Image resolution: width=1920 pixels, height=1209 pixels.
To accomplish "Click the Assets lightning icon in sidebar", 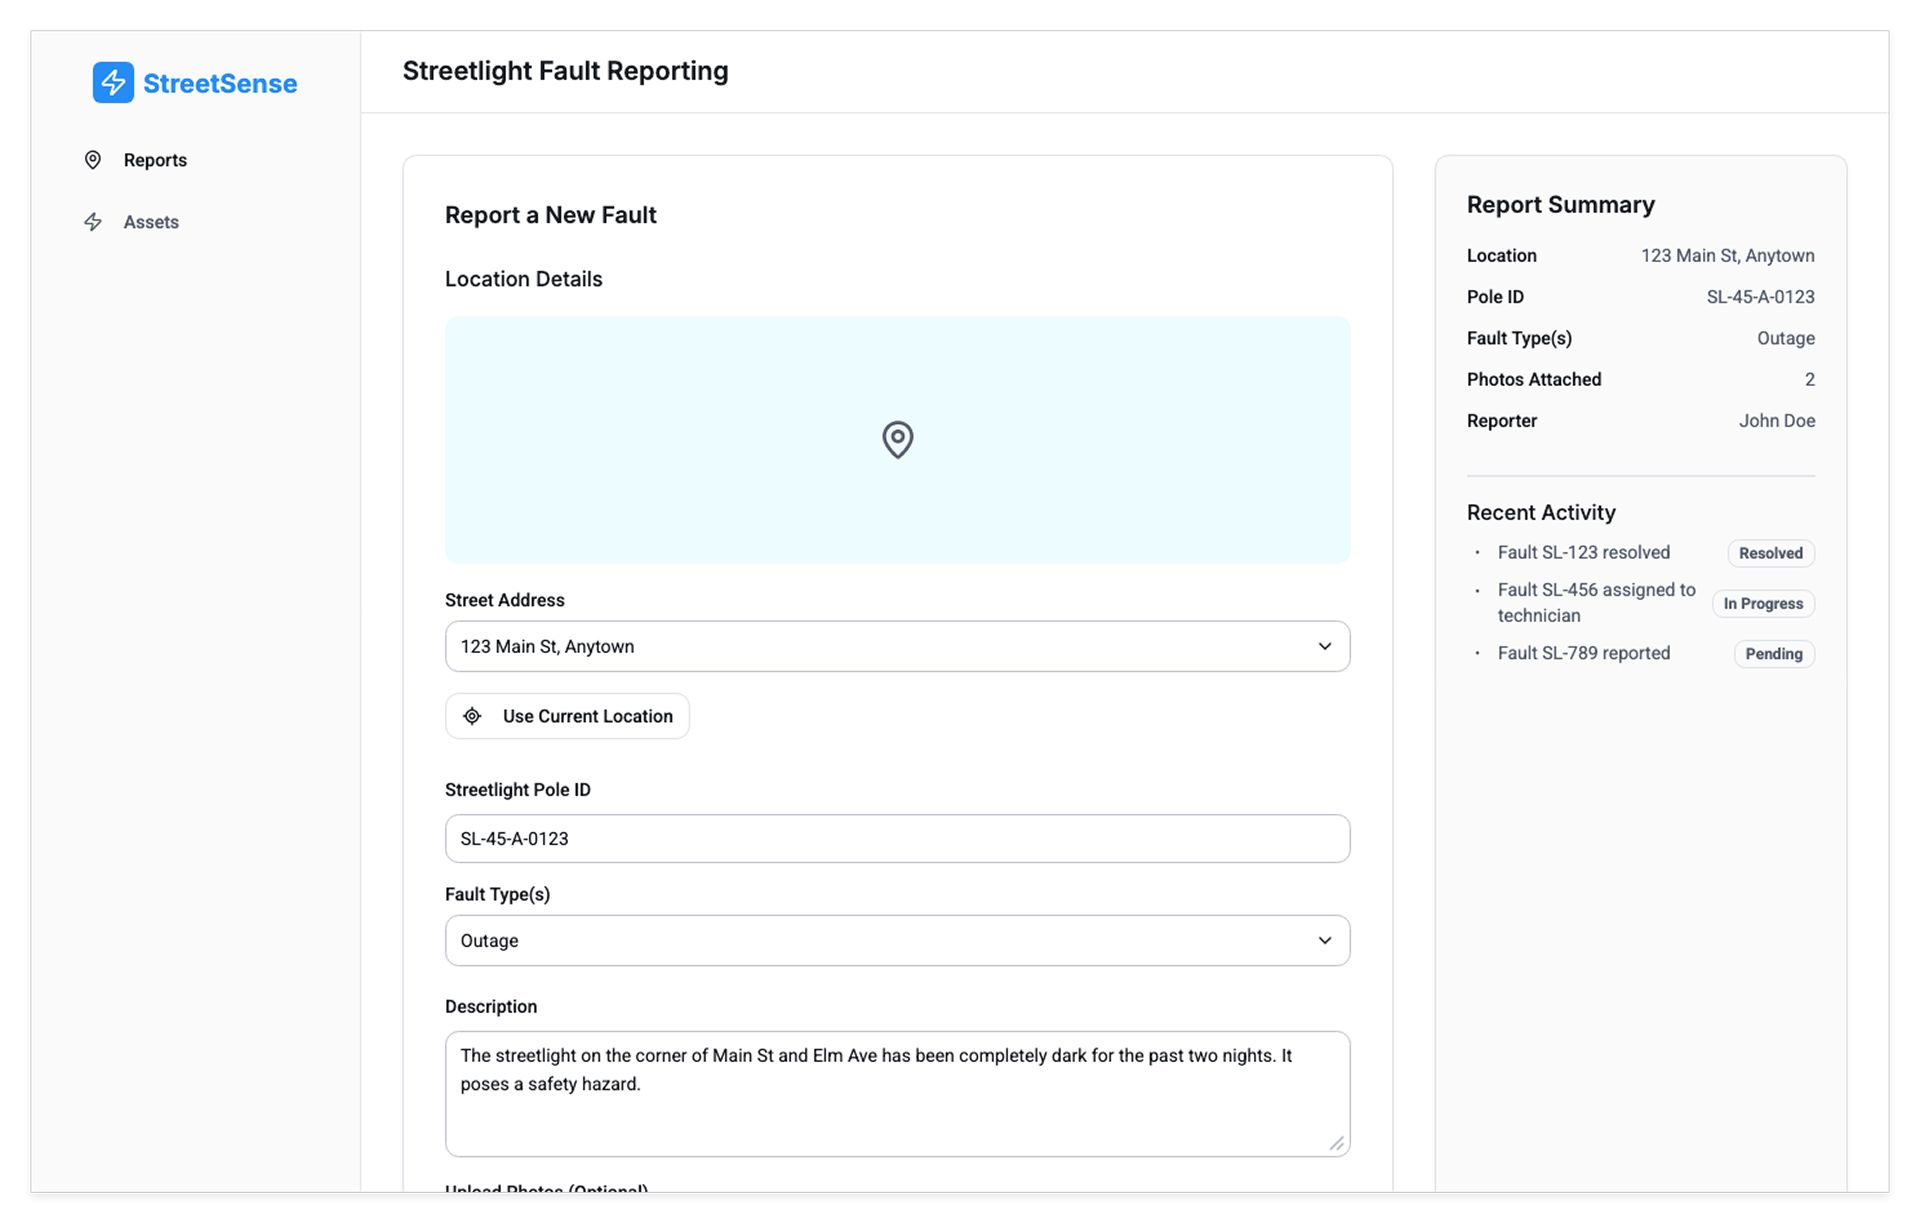I will pyautogui.click(x=93, y=222).
